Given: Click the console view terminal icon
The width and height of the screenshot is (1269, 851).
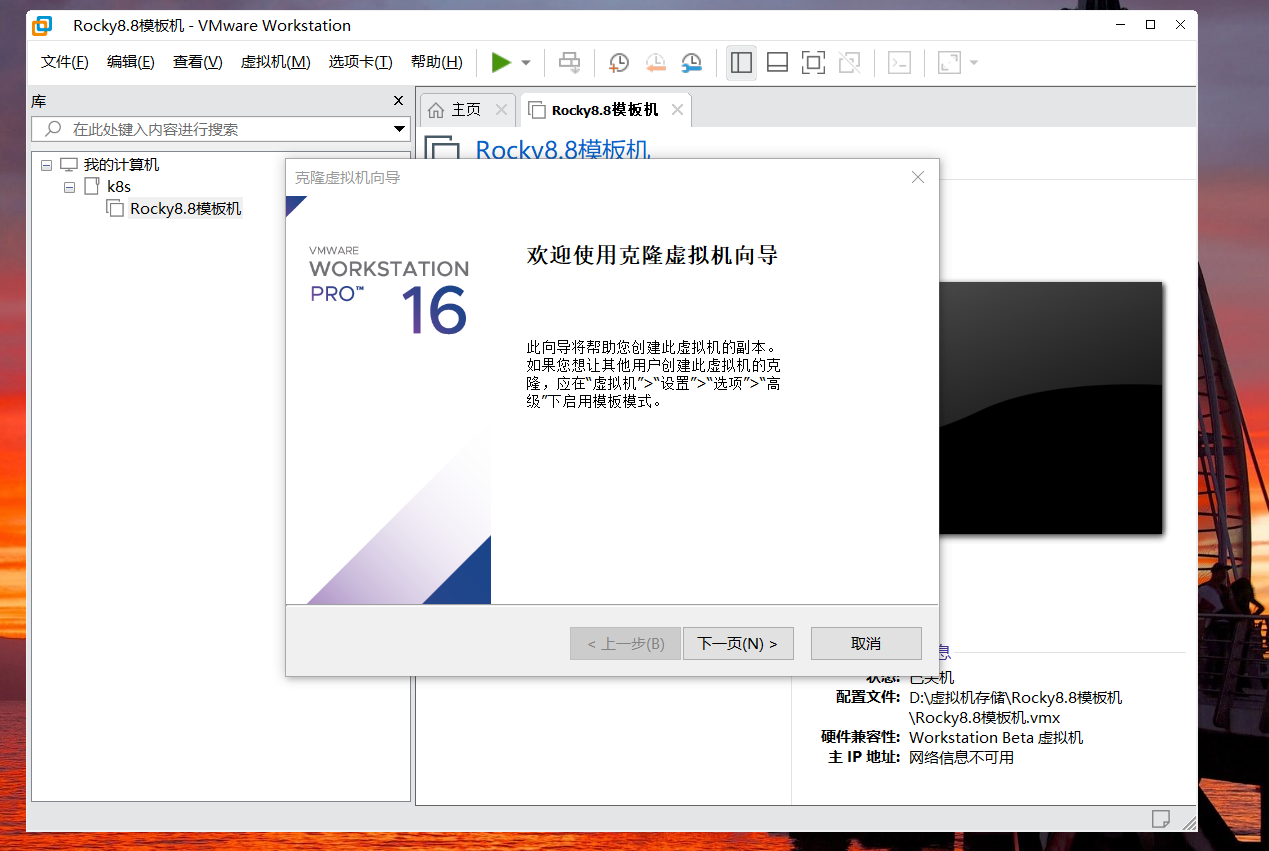Looking at the screenshot, I should click(x=899, y=63).
